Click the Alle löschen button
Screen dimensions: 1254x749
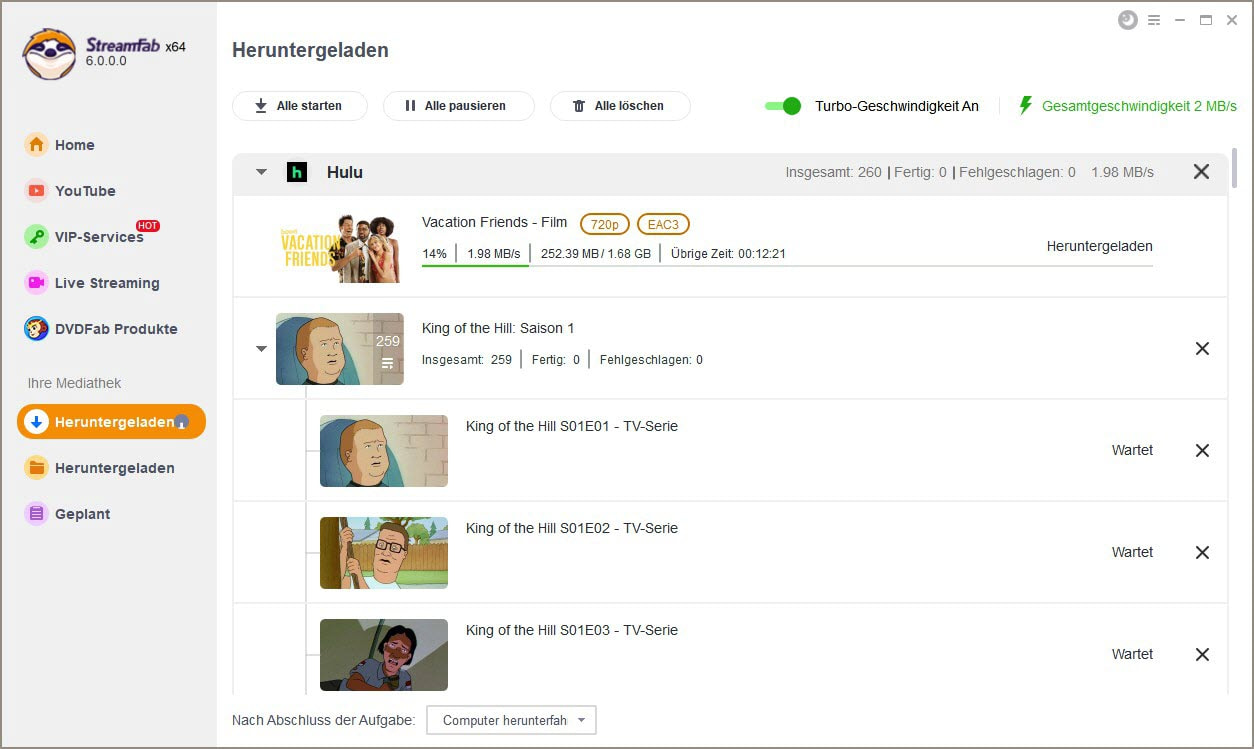pyautogui.click(x=620, y=106)
